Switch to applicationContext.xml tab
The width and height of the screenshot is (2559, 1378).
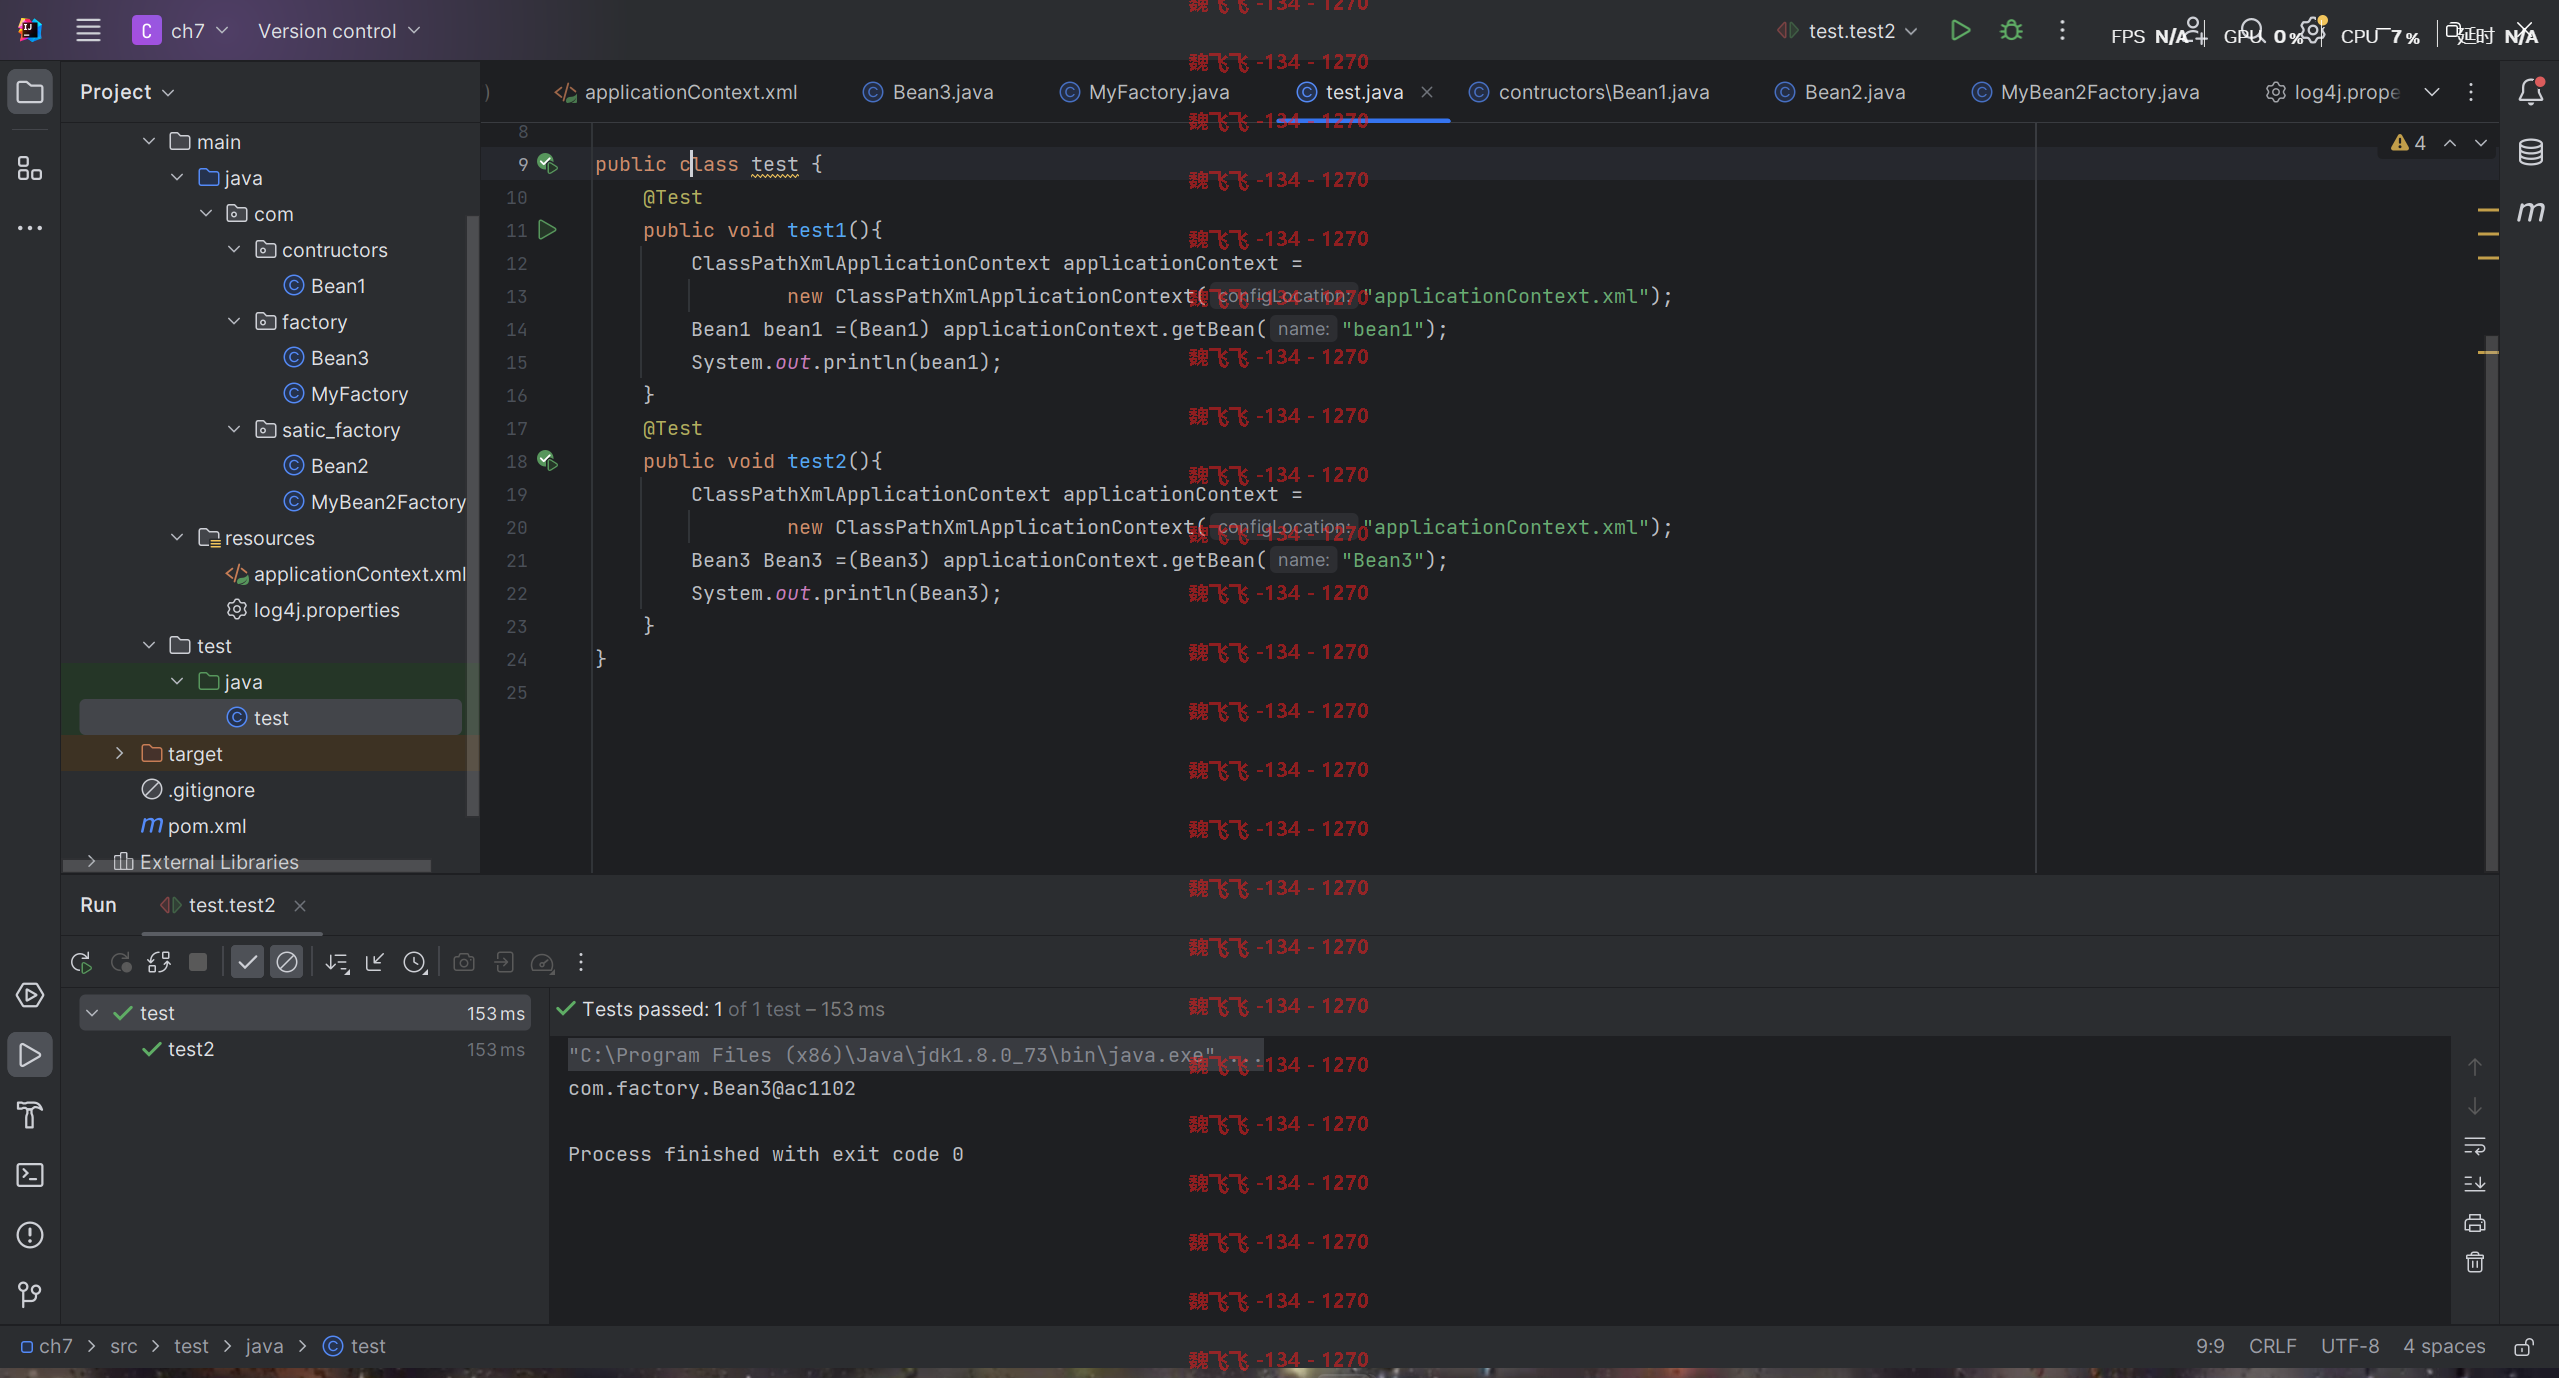[677, 92]
